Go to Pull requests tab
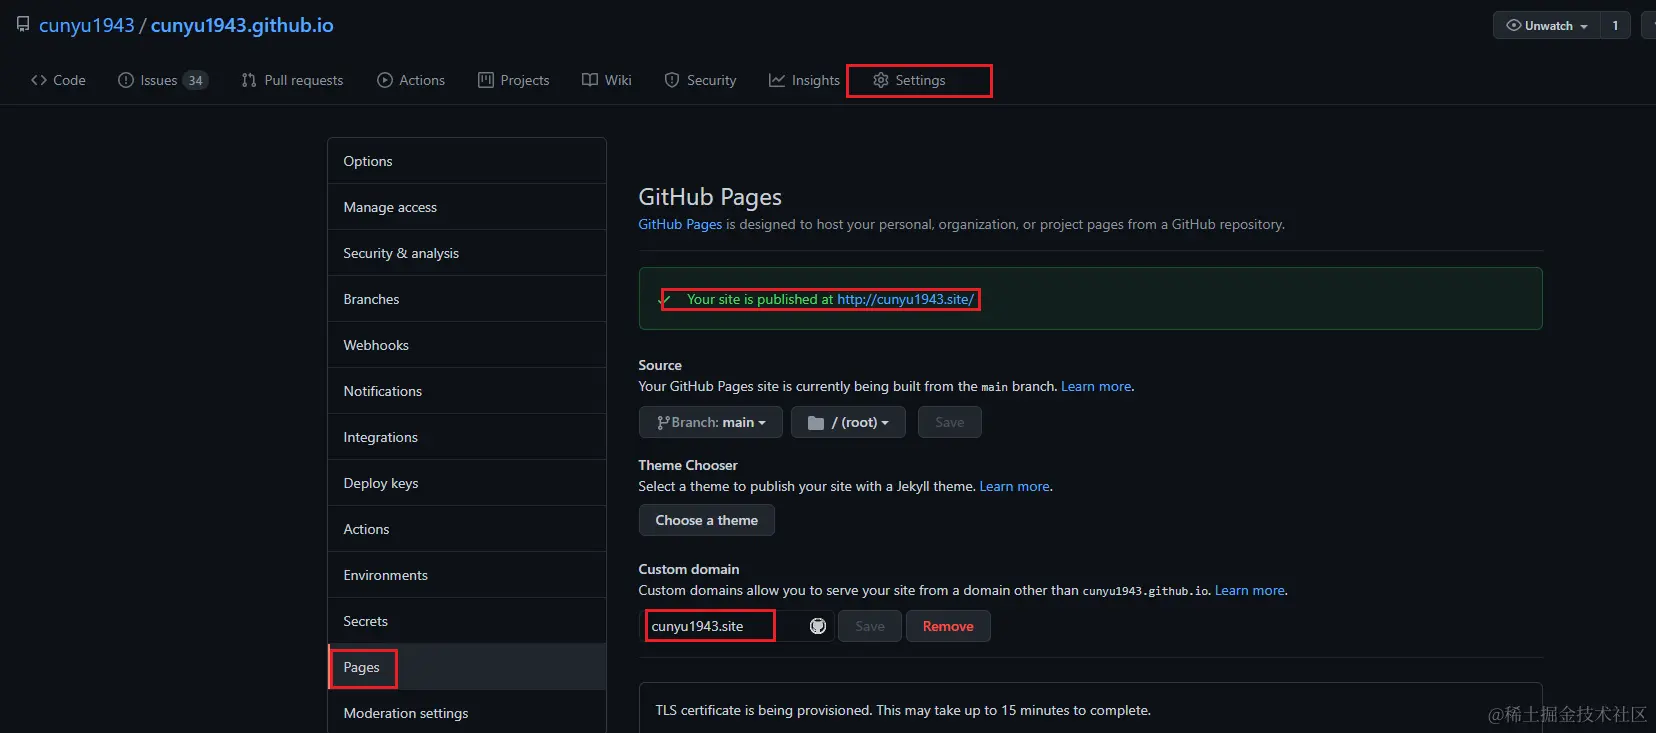 click(x=292, y=80)
